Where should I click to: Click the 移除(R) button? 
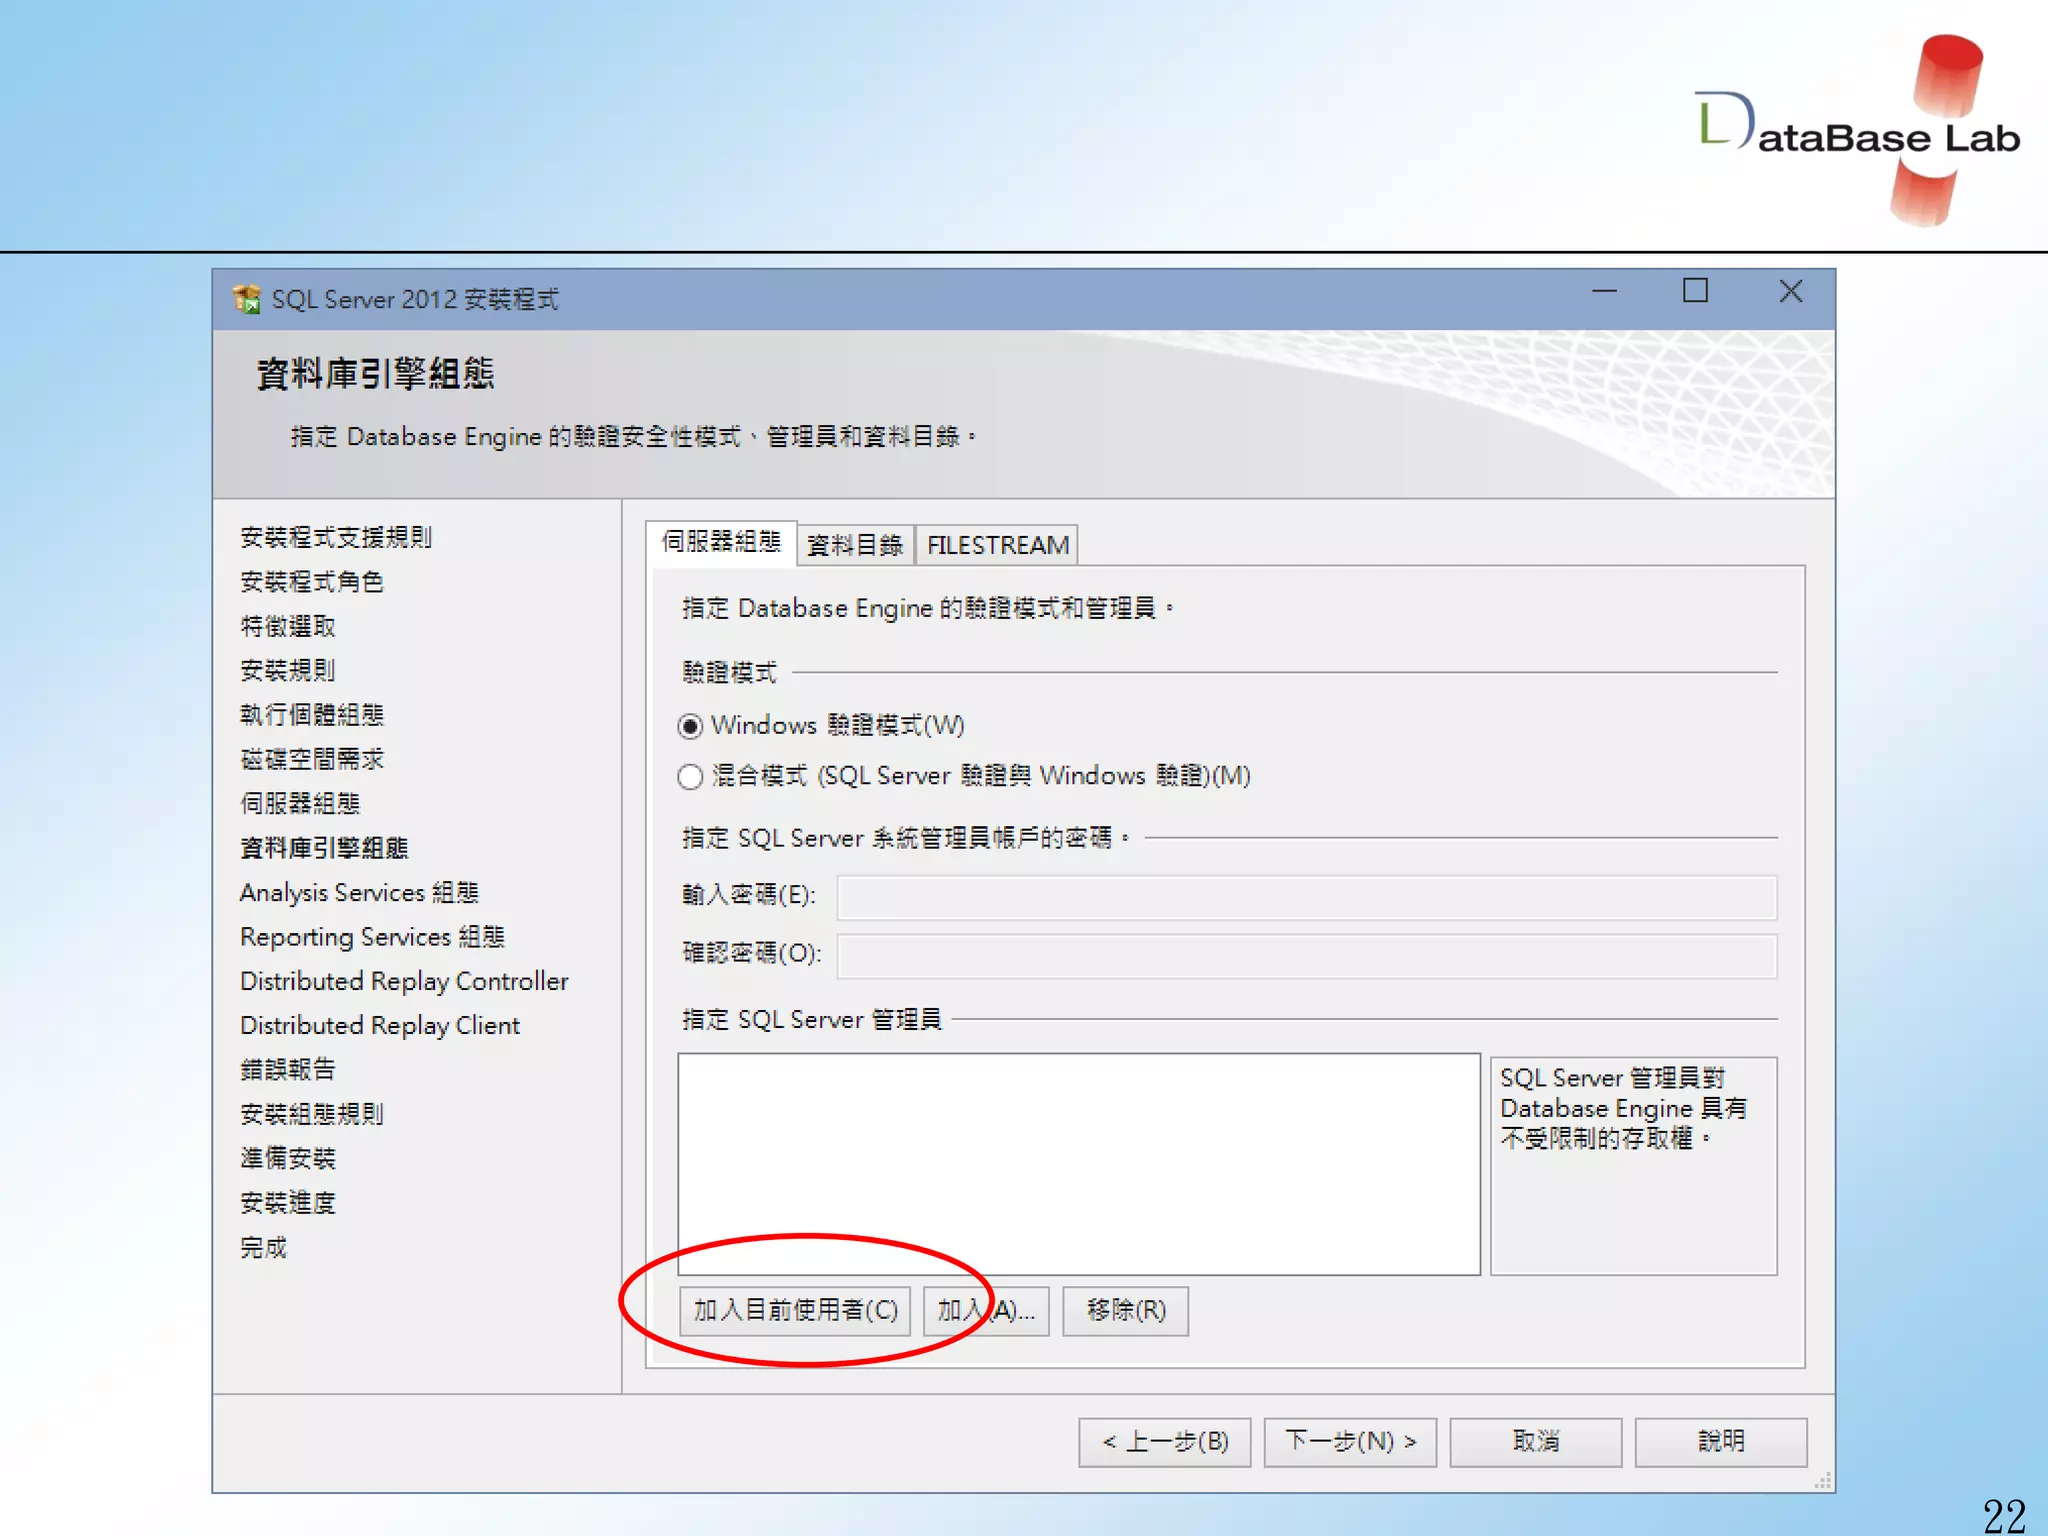[1125, 1311]
